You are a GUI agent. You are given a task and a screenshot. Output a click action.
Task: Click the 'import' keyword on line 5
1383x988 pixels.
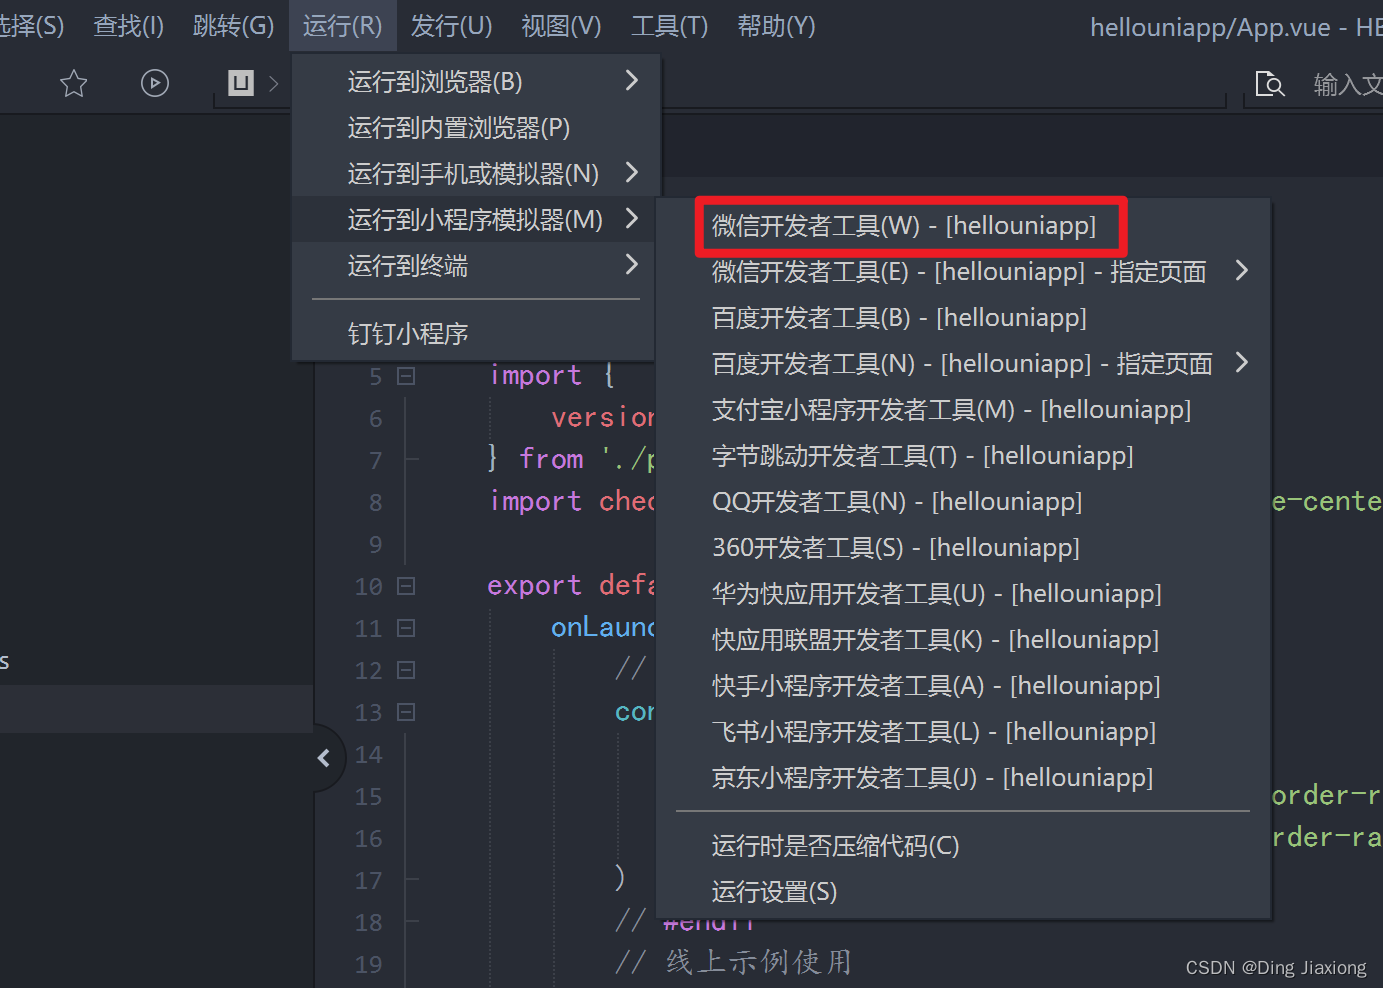(x=536, y=376)
